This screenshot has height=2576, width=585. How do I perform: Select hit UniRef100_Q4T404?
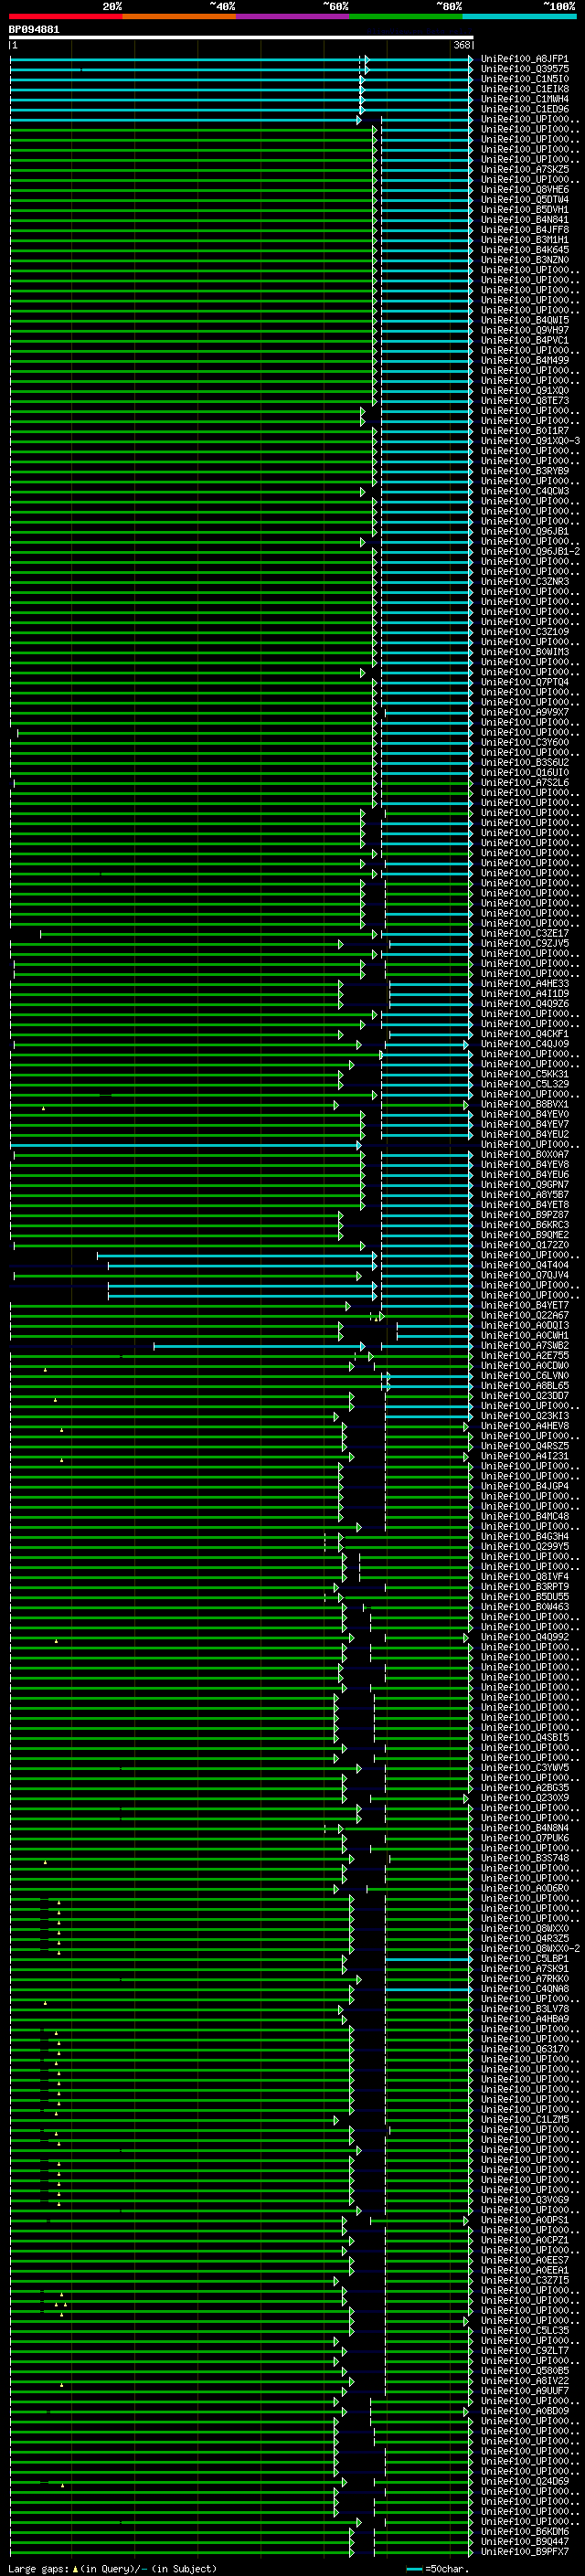tap(525, 1266)
